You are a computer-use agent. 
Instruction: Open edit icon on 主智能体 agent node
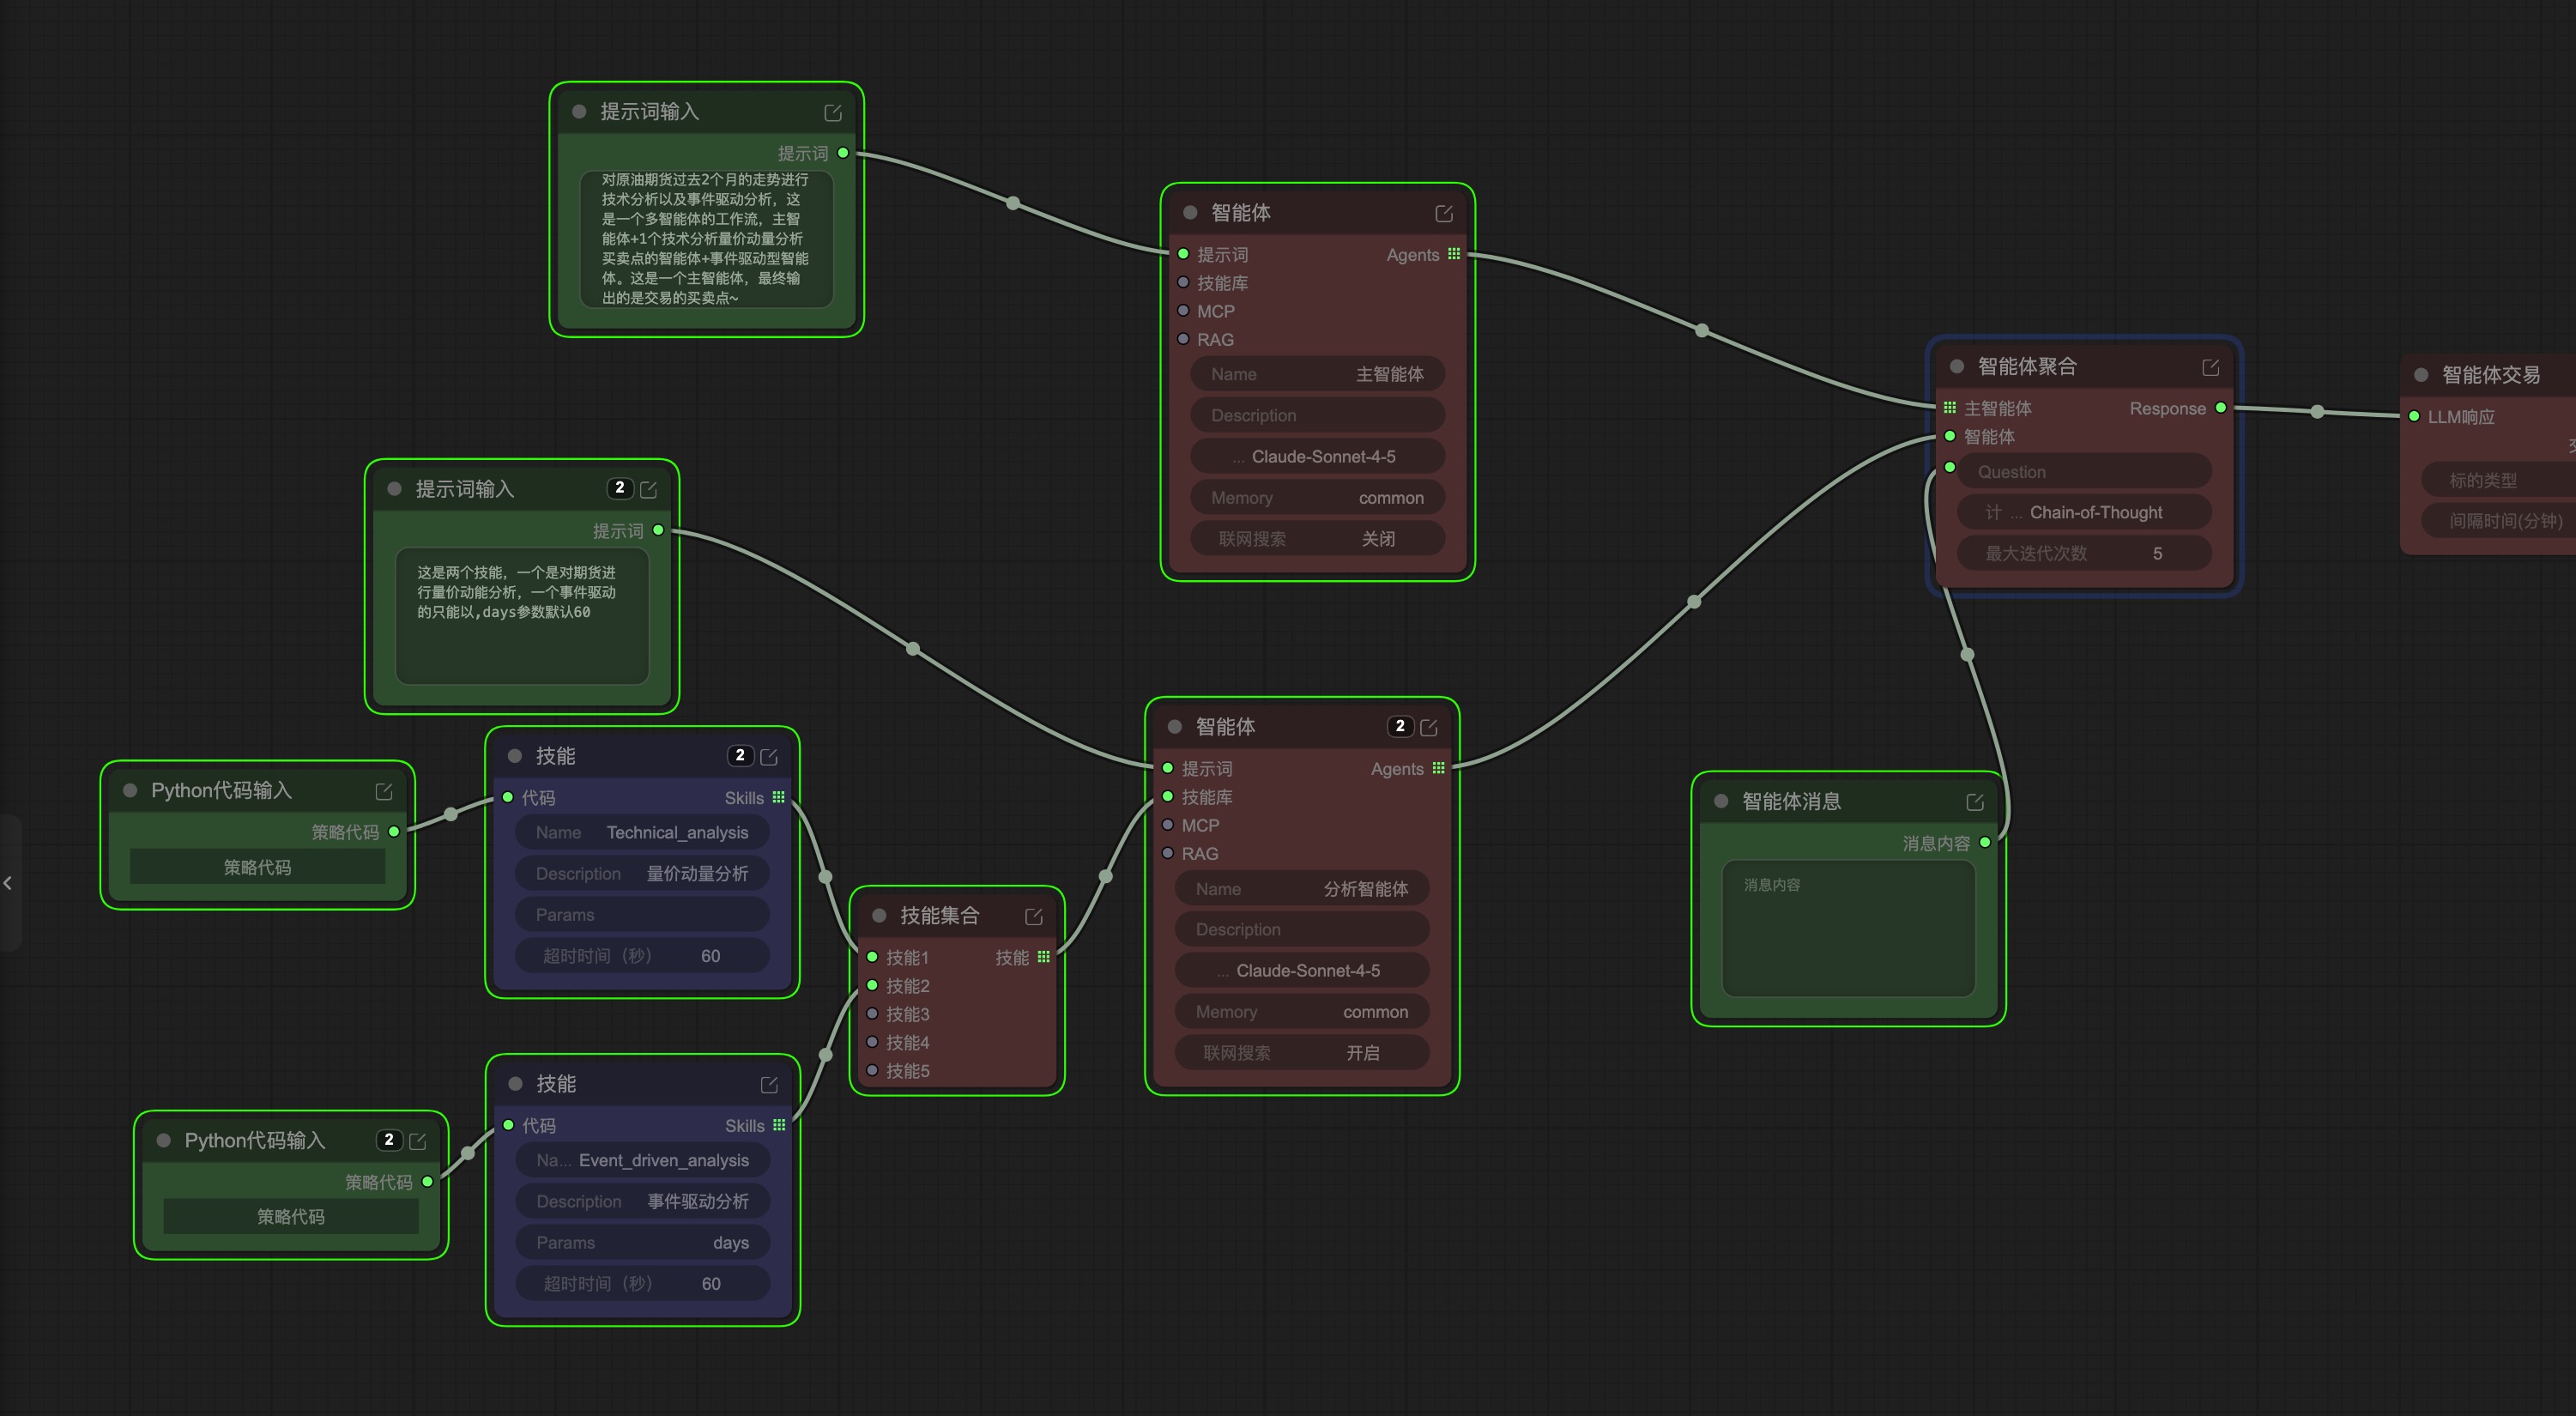coord(1443,214)
